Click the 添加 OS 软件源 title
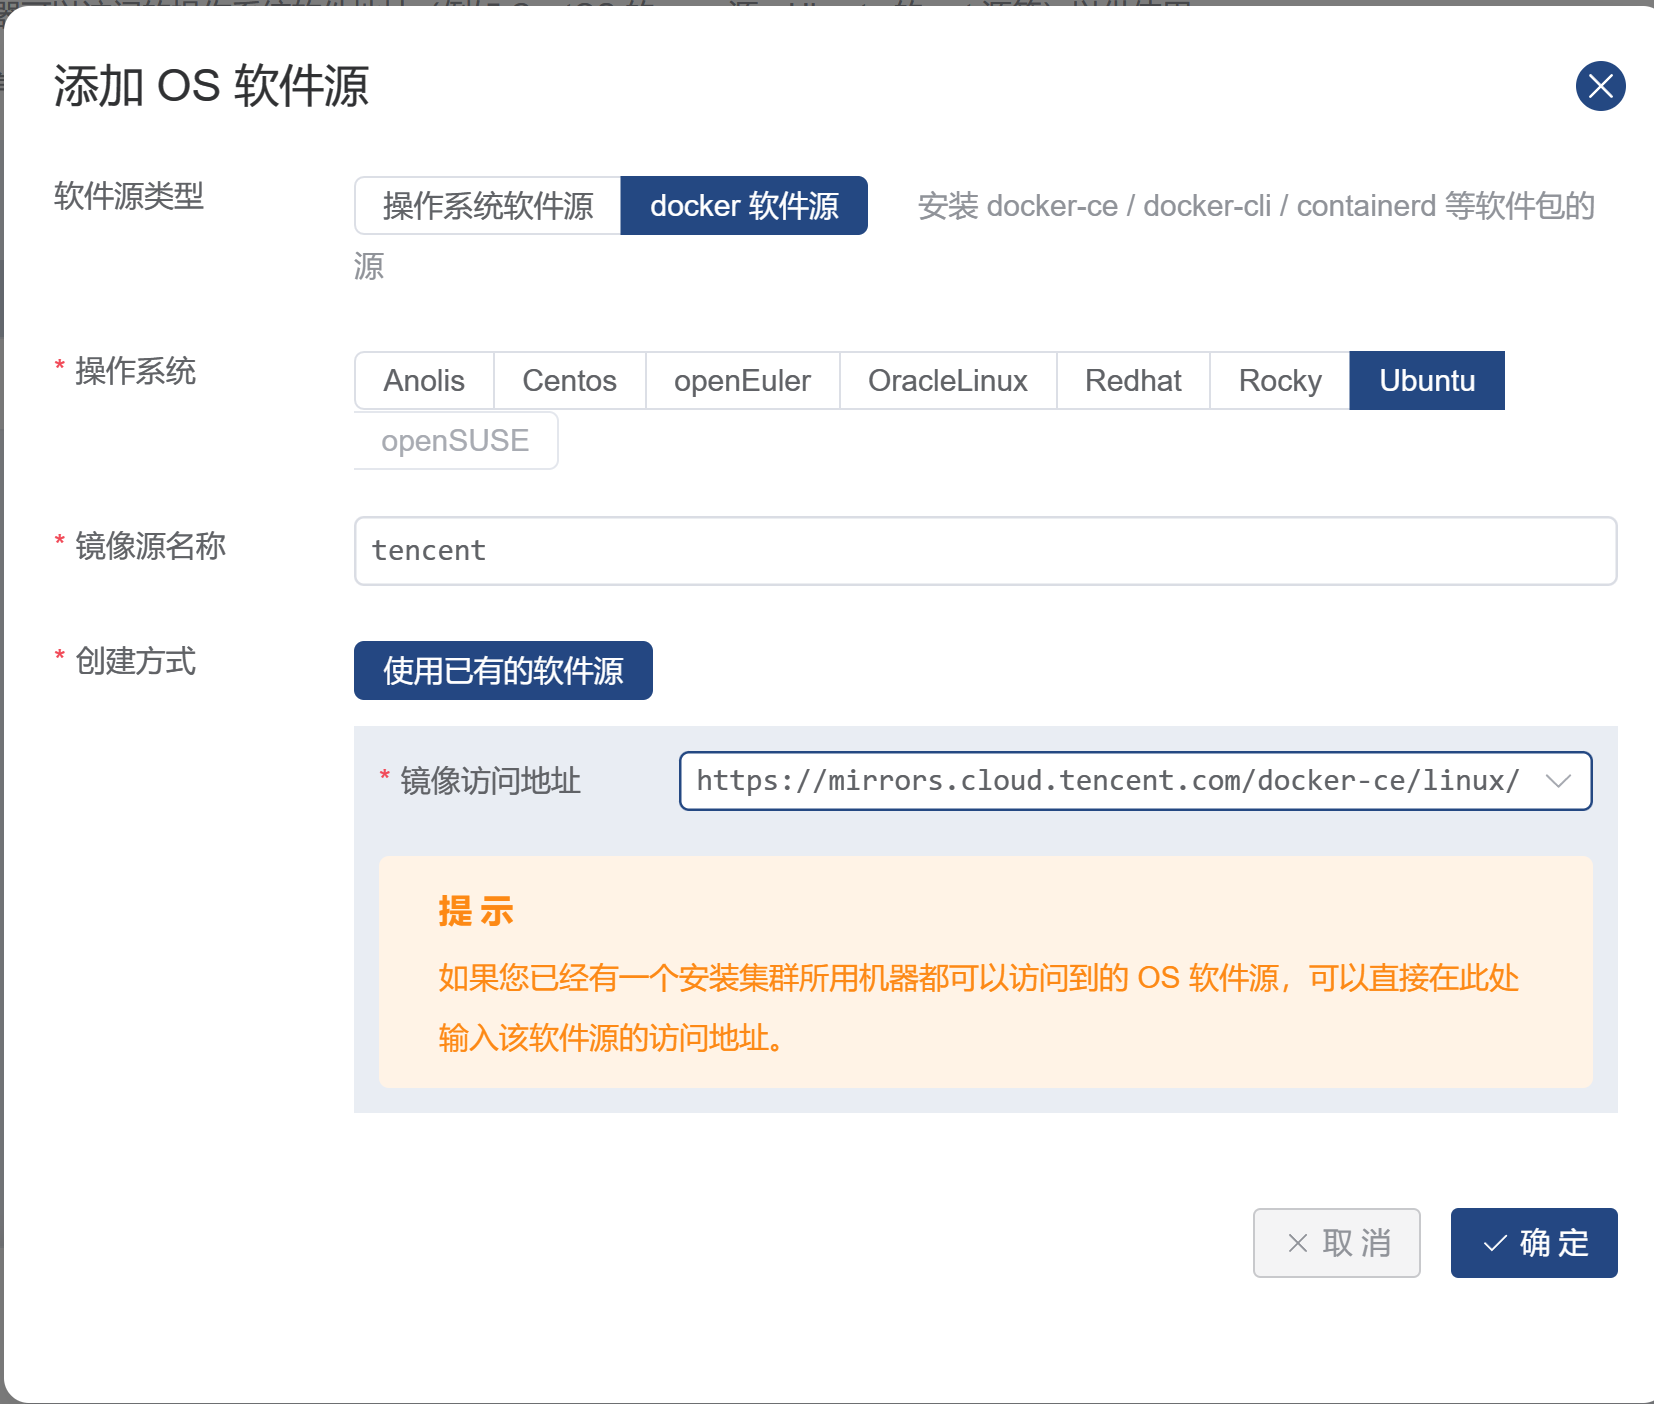The width and height of the screenshot is (1654, 1404). pos(211,86)
